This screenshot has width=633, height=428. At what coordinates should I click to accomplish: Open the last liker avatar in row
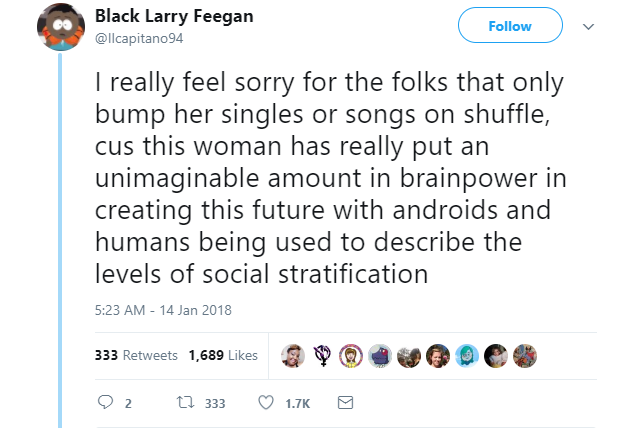(525, 355)
